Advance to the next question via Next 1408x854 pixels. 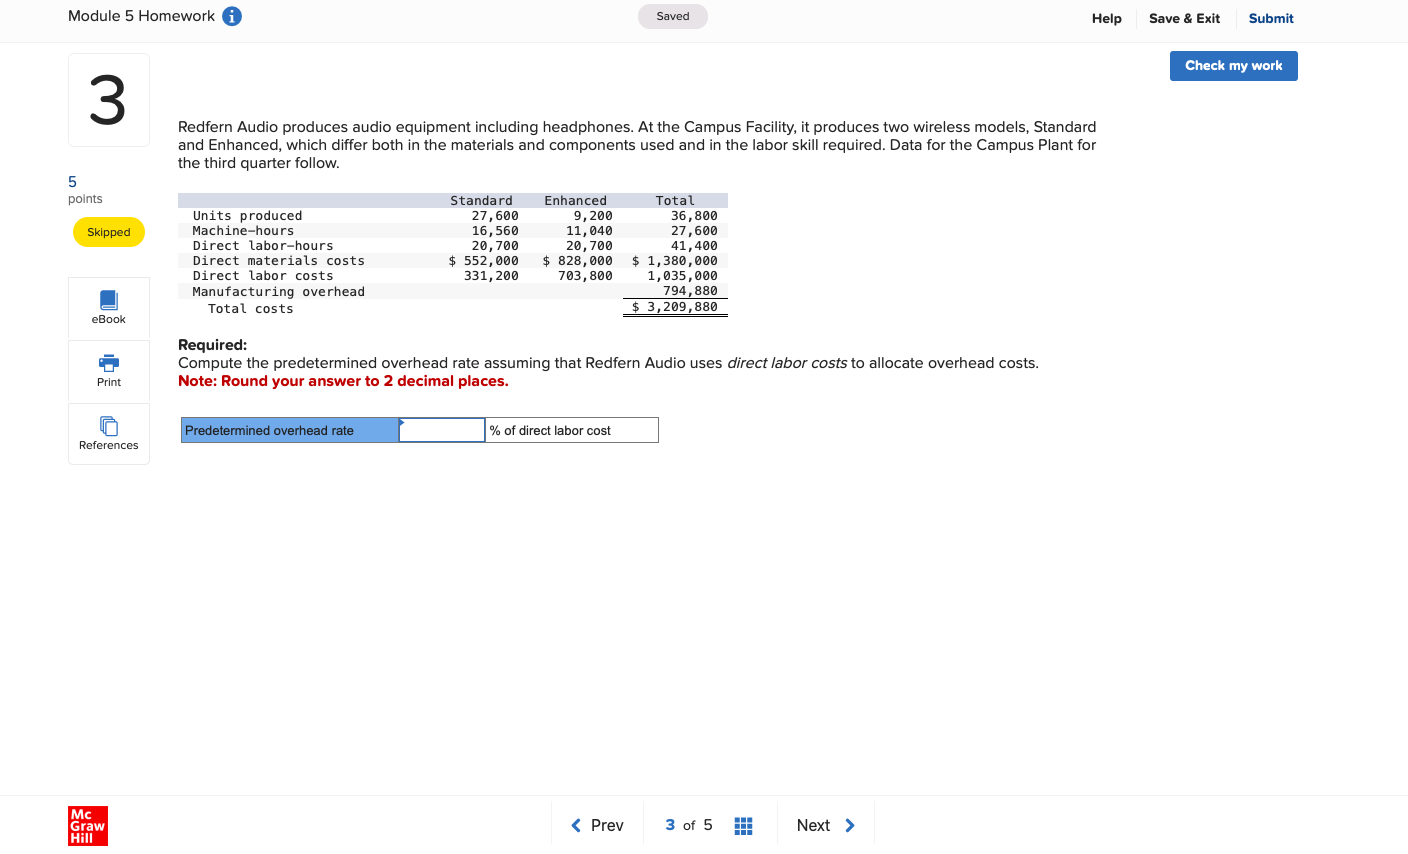(x=815, y=825)
